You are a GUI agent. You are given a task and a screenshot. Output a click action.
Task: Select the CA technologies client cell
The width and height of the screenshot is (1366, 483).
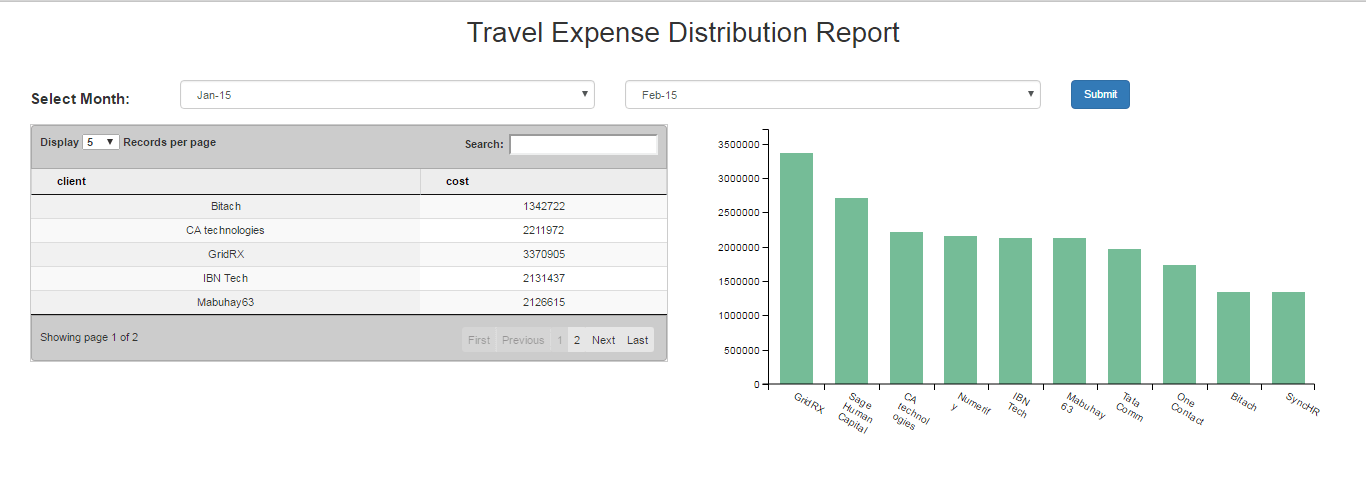tap(226, 230)
